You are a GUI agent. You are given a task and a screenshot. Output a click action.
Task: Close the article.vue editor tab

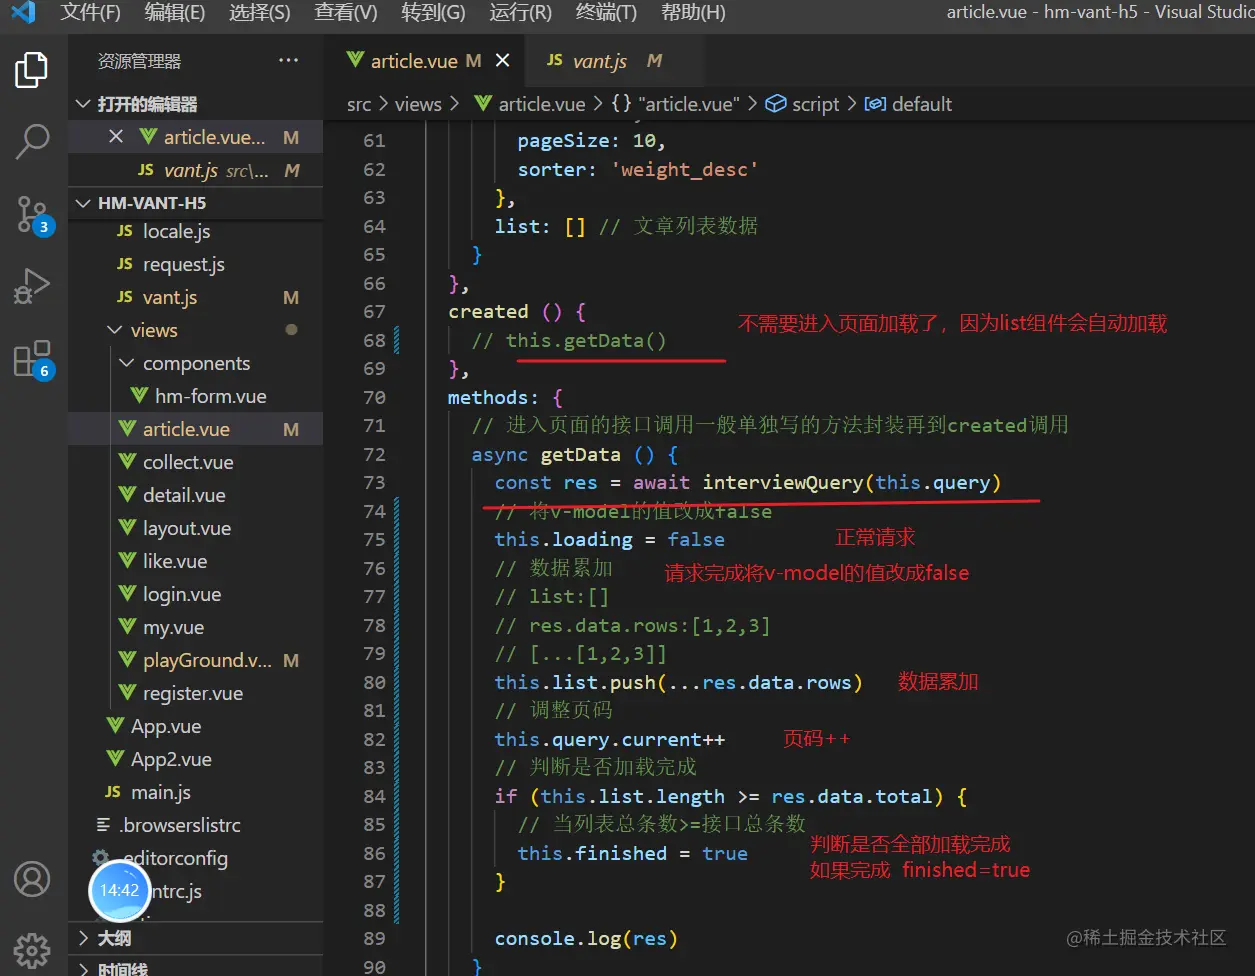click(x=502, y=61)
